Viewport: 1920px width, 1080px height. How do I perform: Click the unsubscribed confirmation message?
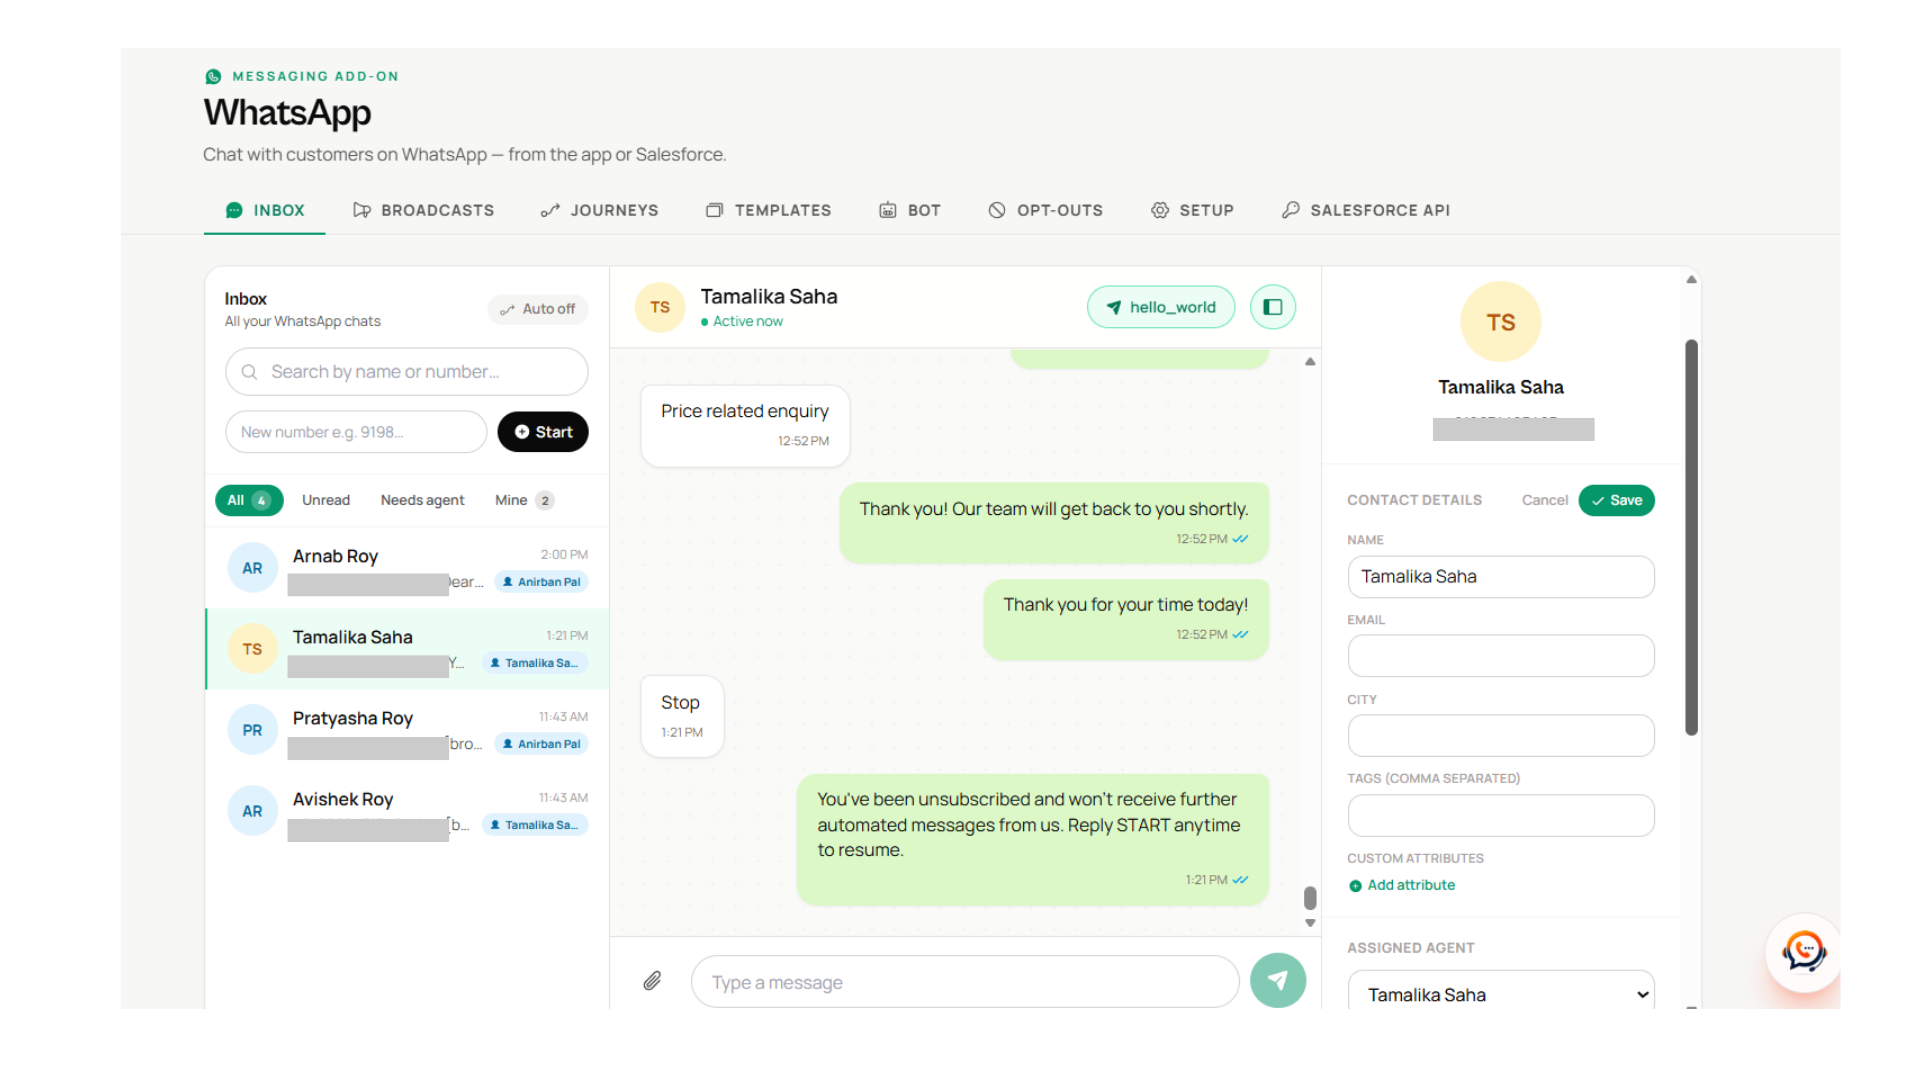(1033, 839)
